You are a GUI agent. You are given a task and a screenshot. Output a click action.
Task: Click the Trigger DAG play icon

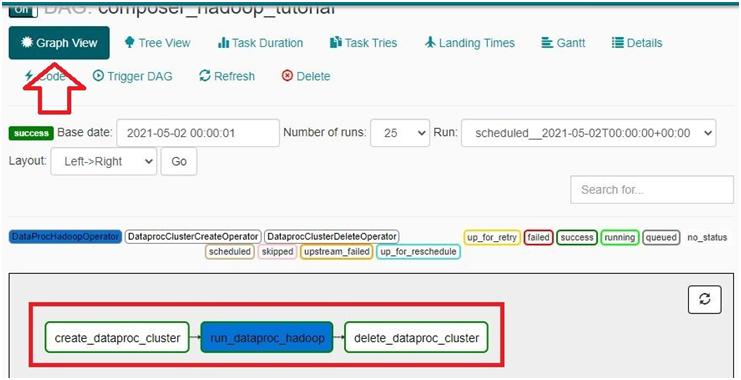[x=98, y=76]
